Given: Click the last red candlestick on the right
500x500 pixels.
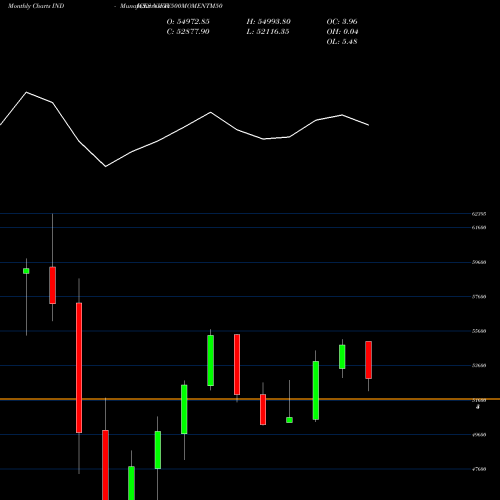Looking at the screenshot, I should click(x=368, y=360).
